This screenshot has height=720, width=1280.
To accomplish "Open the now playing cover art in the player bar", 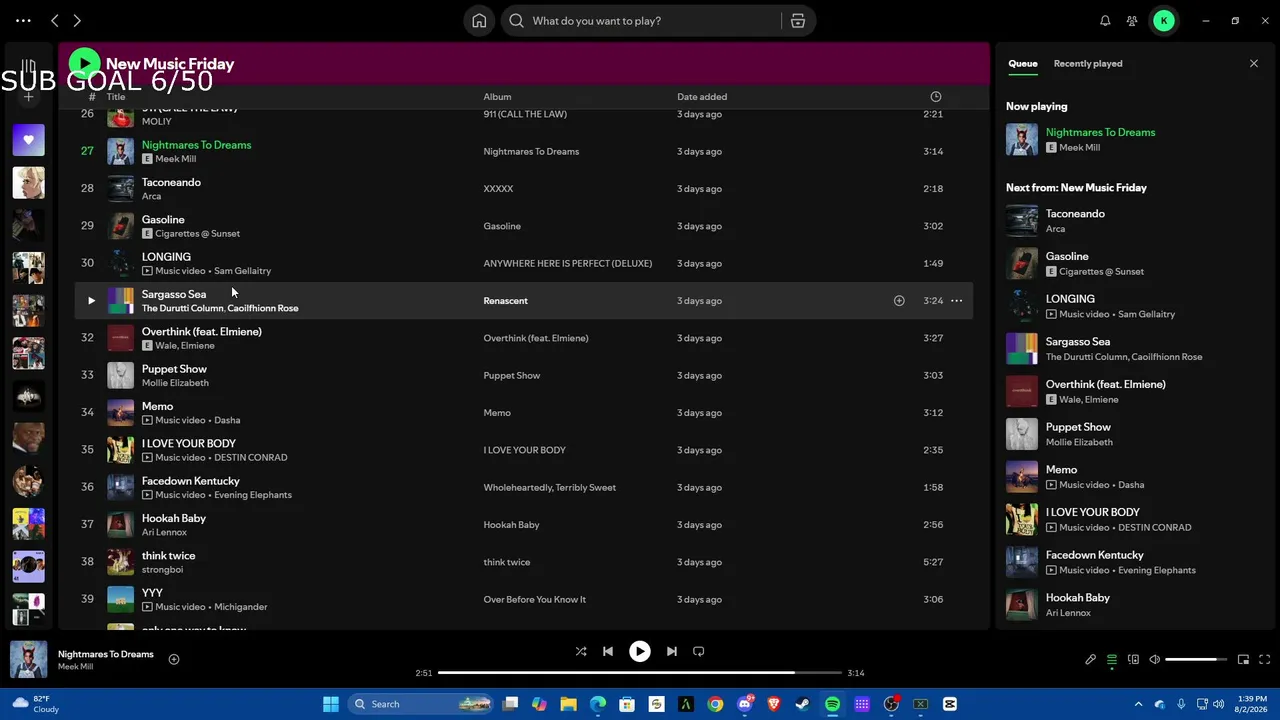I will coord(28,660).
